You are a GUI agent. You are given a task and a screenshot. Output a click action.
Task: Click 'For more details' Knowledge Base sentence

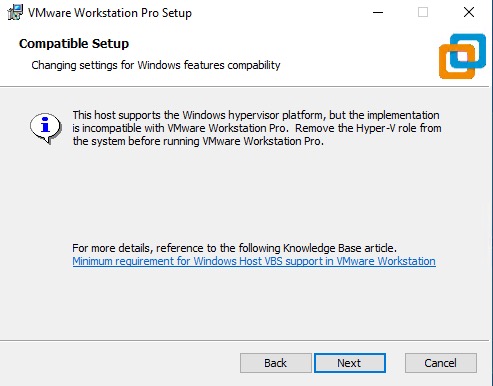pyautogui.click(x=234, y=248)
